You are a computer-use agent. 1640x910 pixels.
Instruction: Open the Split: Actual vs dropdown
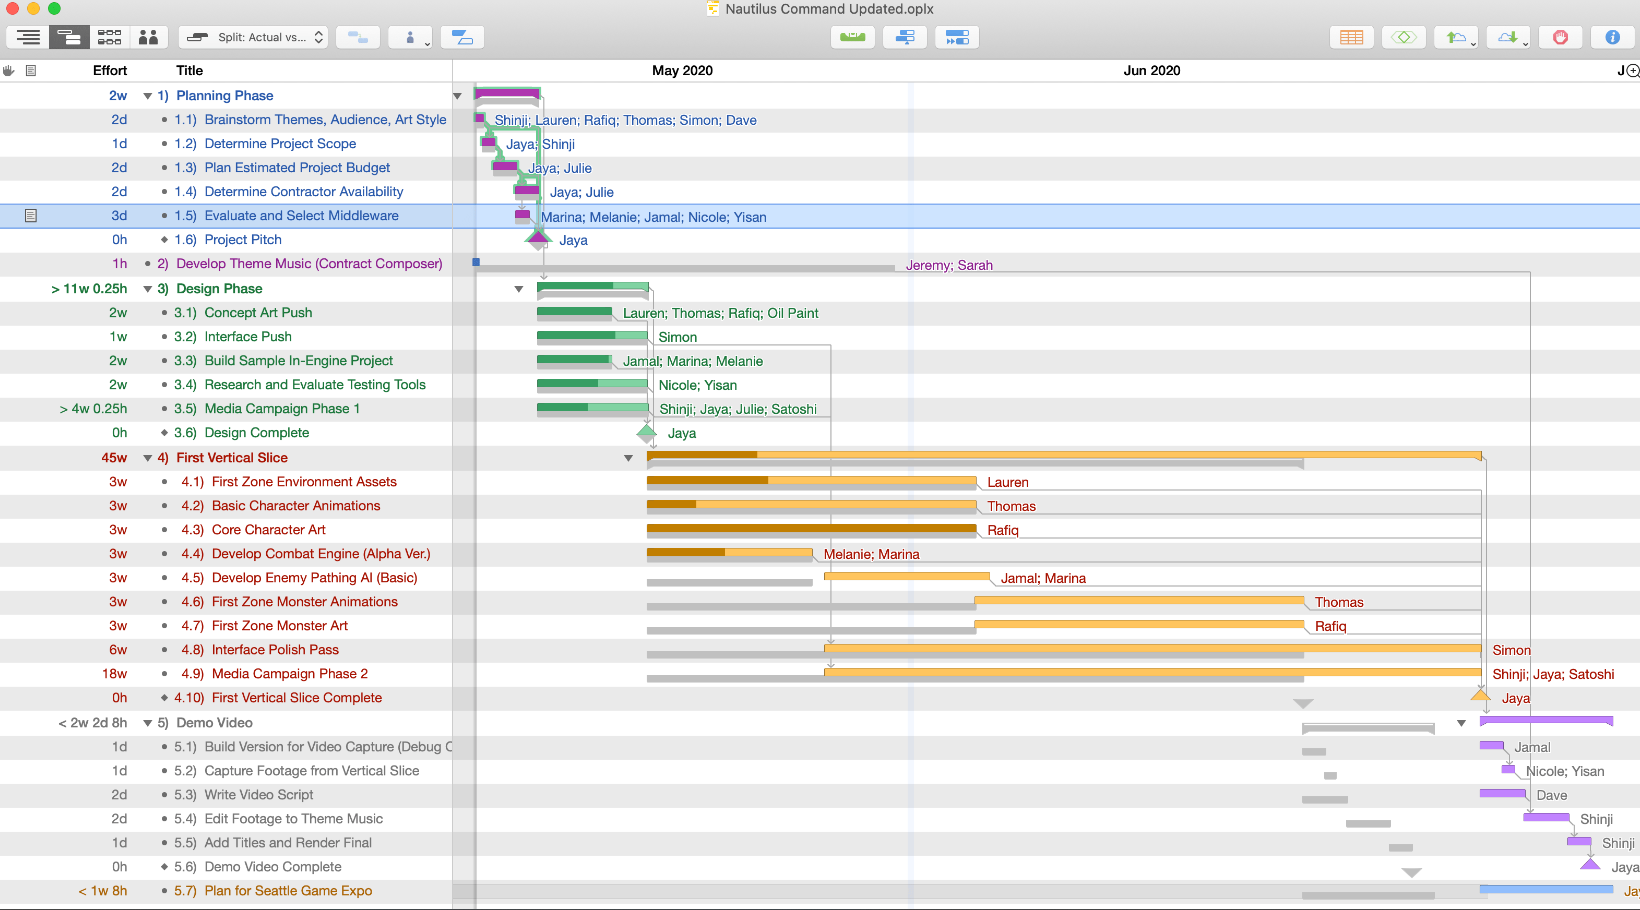point(253,37)
